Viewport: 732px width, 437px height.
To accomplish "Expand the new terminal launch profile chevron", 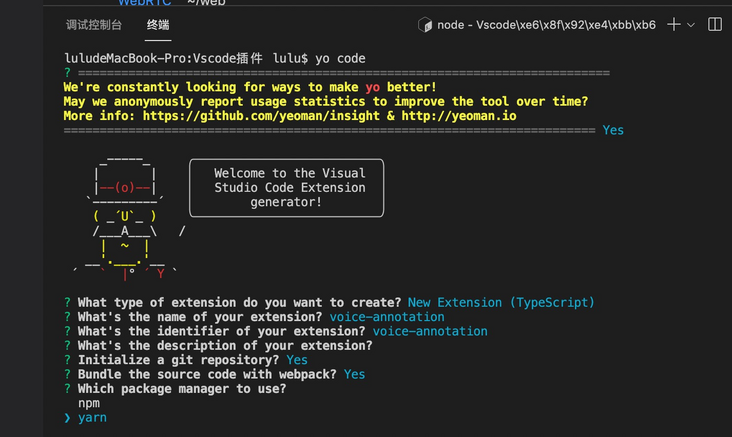I will click(x=691, y=25).
